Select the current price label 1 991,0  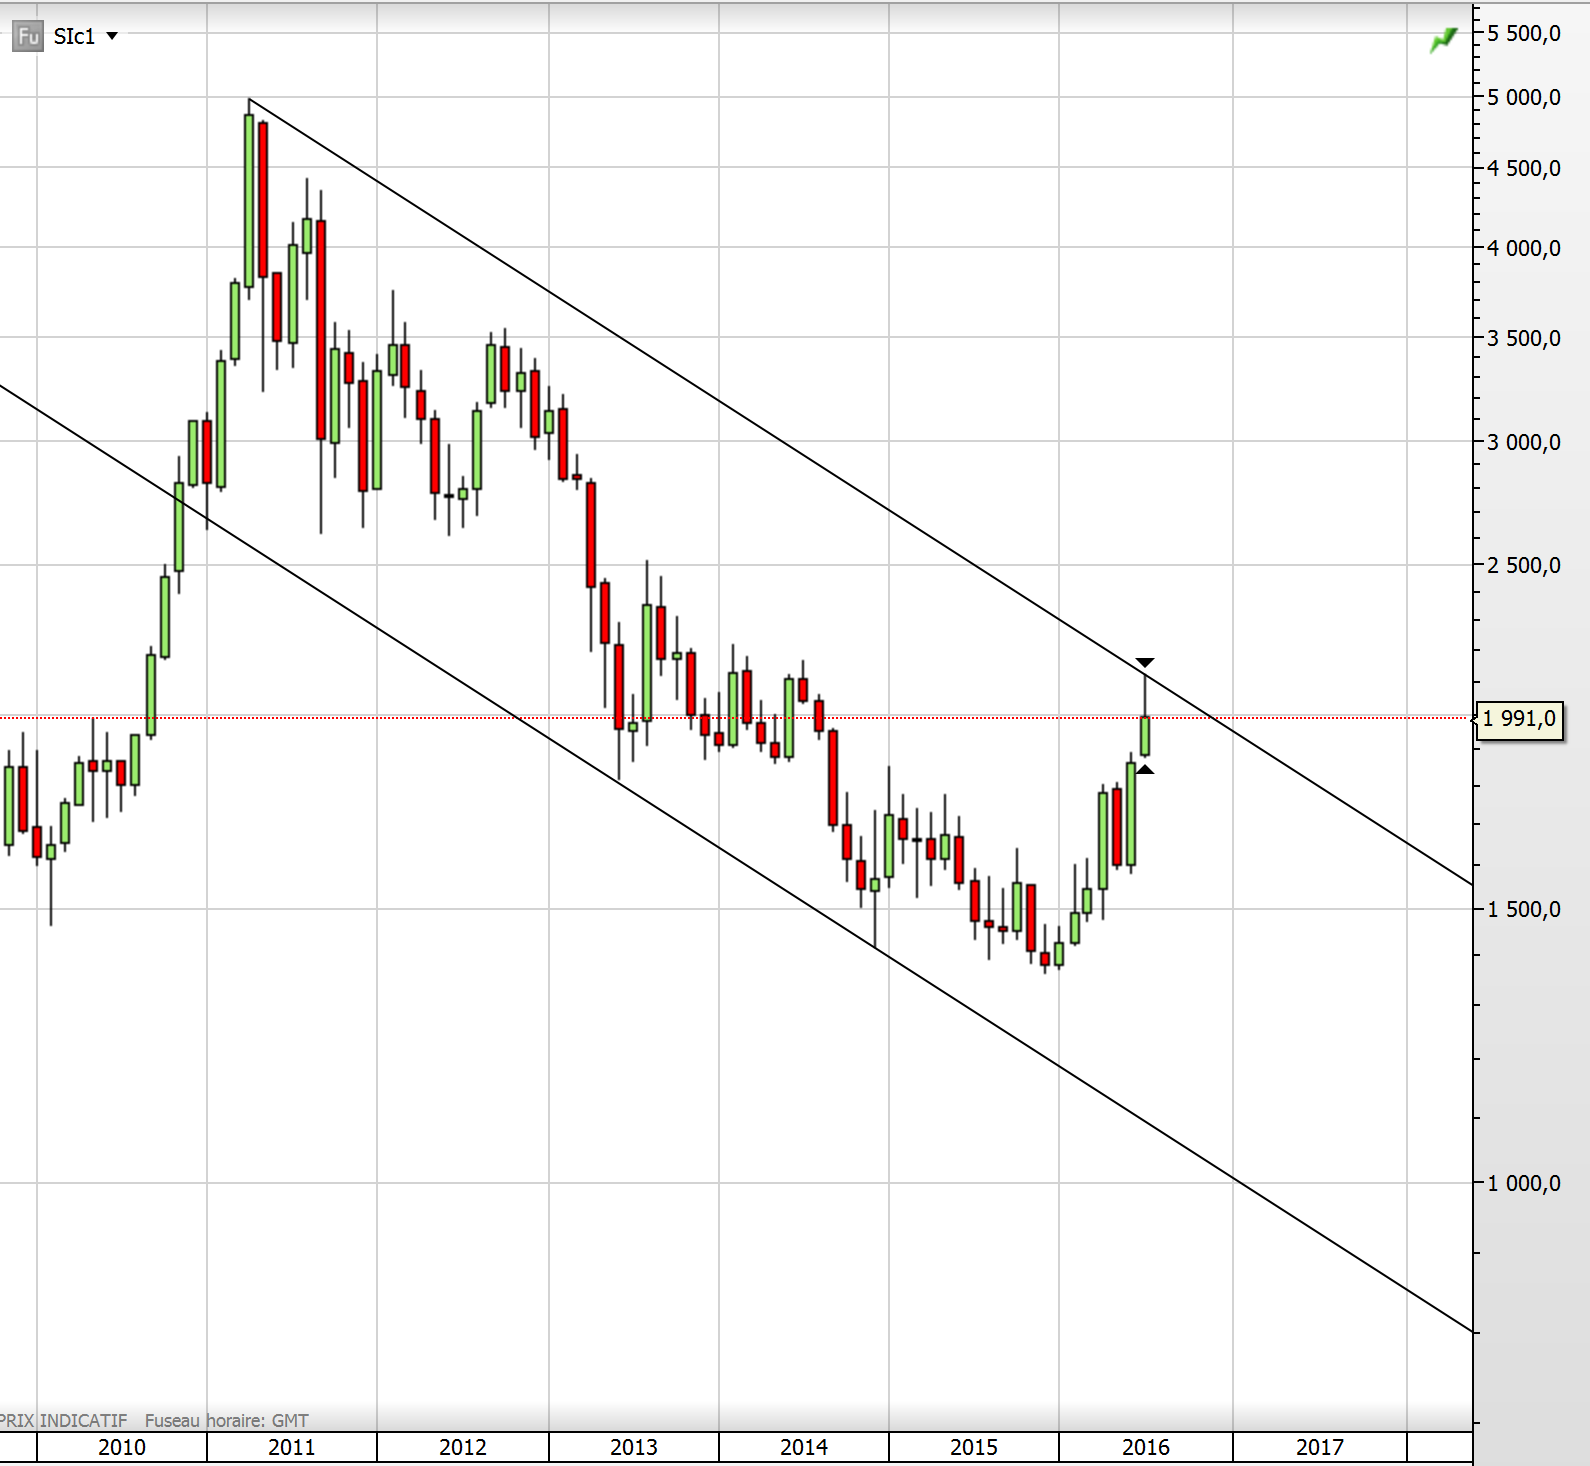[1519, 718]
